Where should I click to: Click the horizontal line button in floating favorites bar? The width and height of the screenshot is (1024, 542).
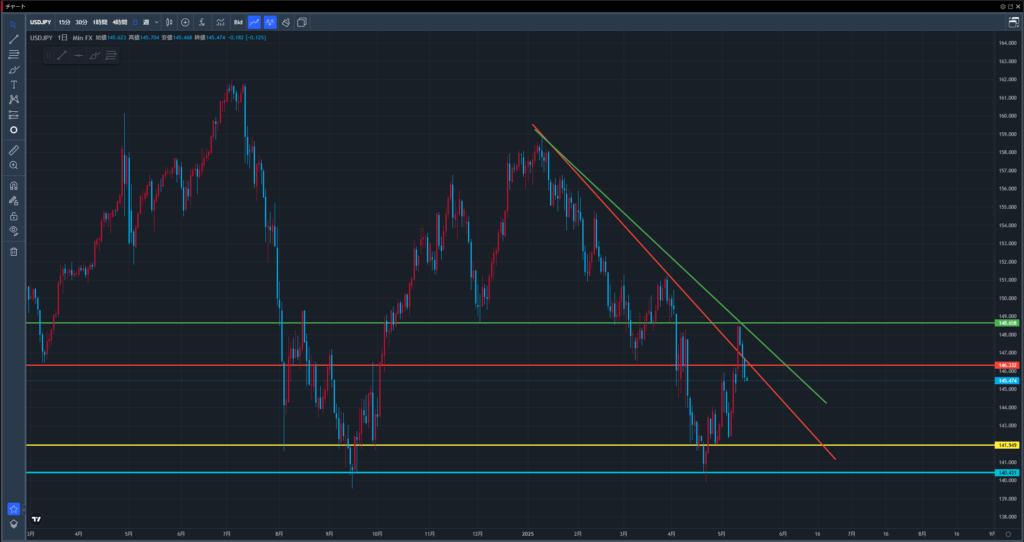click(x=78, y=56)
